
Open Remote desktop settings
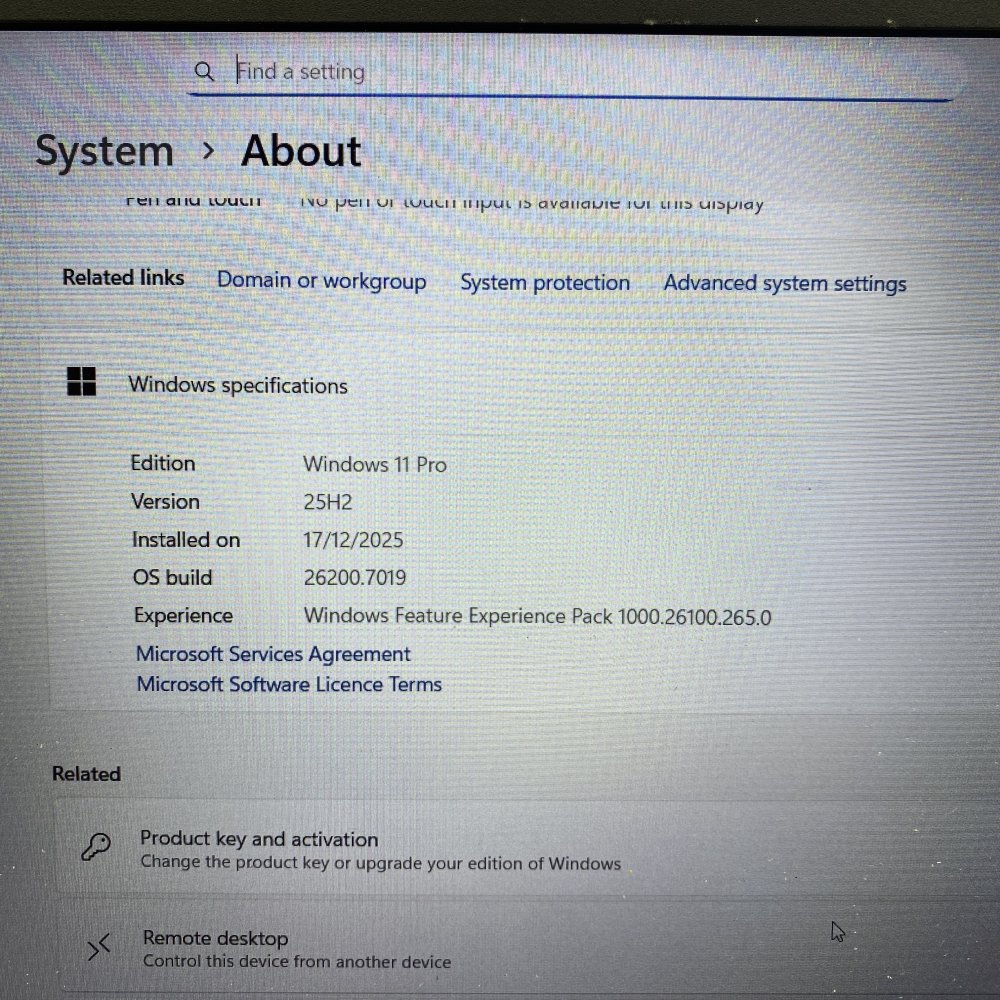tap(215, 938)
